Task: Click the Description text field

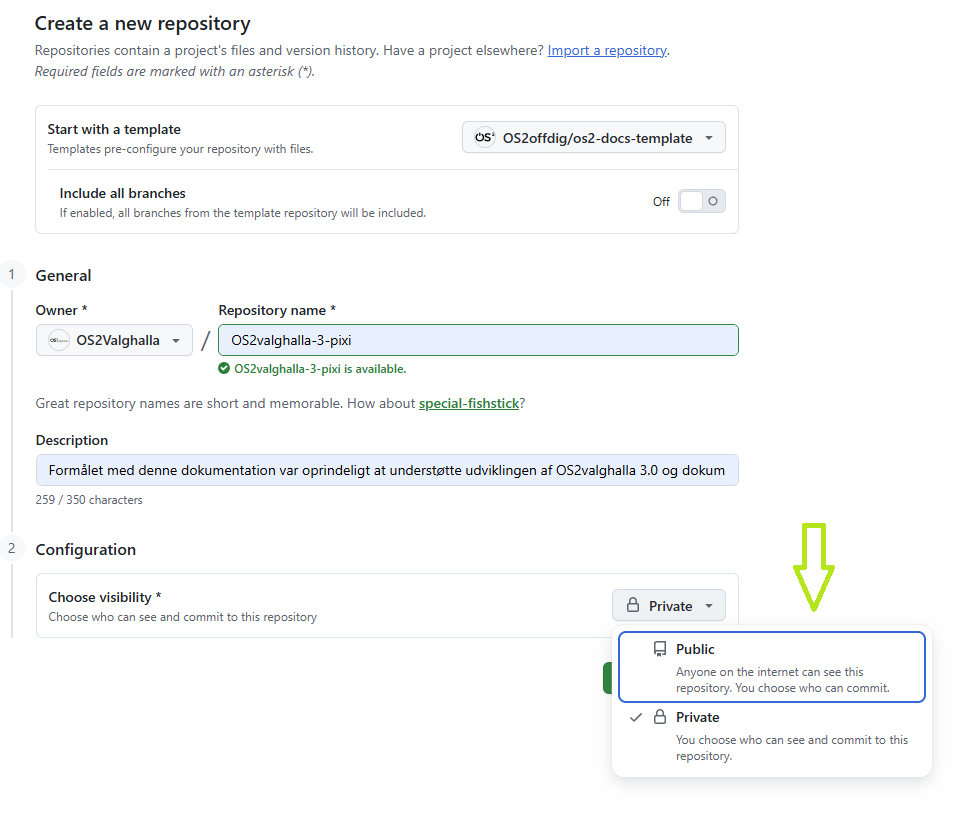Action: (387, 471)
